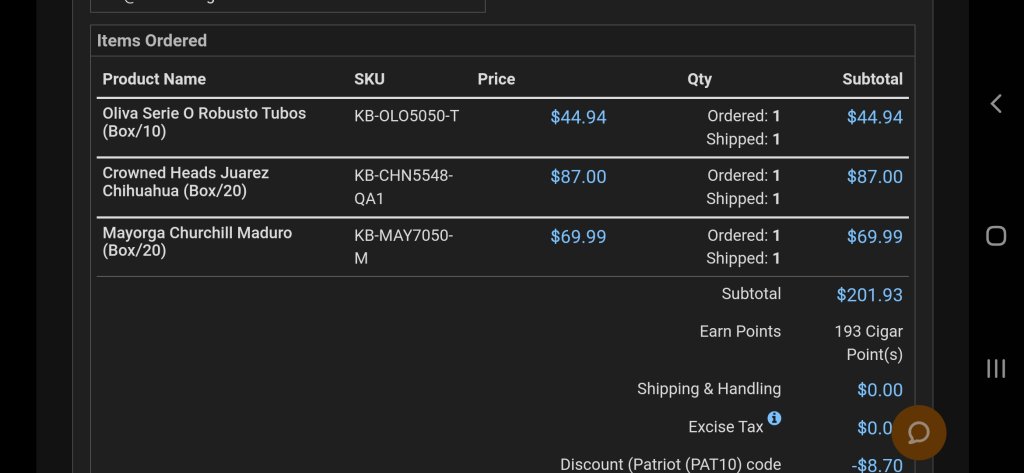Click the Excise Tax info icon
Screen dimensions: 1024x473
click(x=774, y=418)
